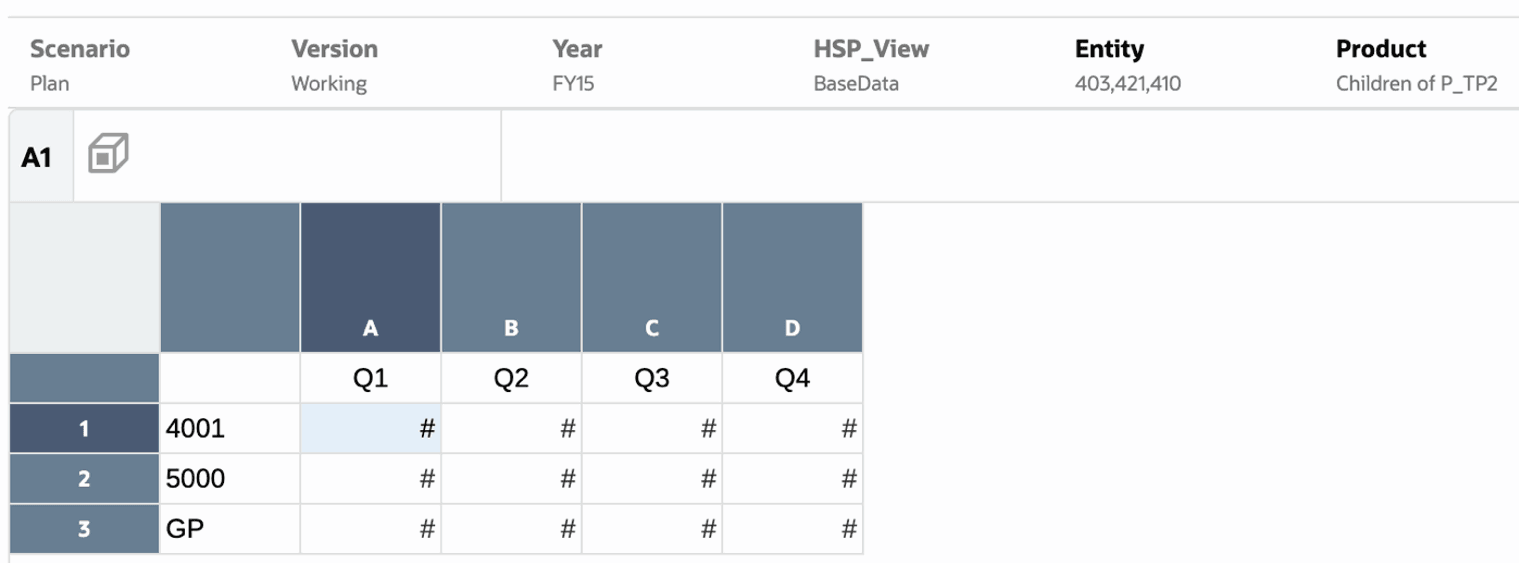Select row 3 header
The image size is (1519, 563).
point(84,529)
